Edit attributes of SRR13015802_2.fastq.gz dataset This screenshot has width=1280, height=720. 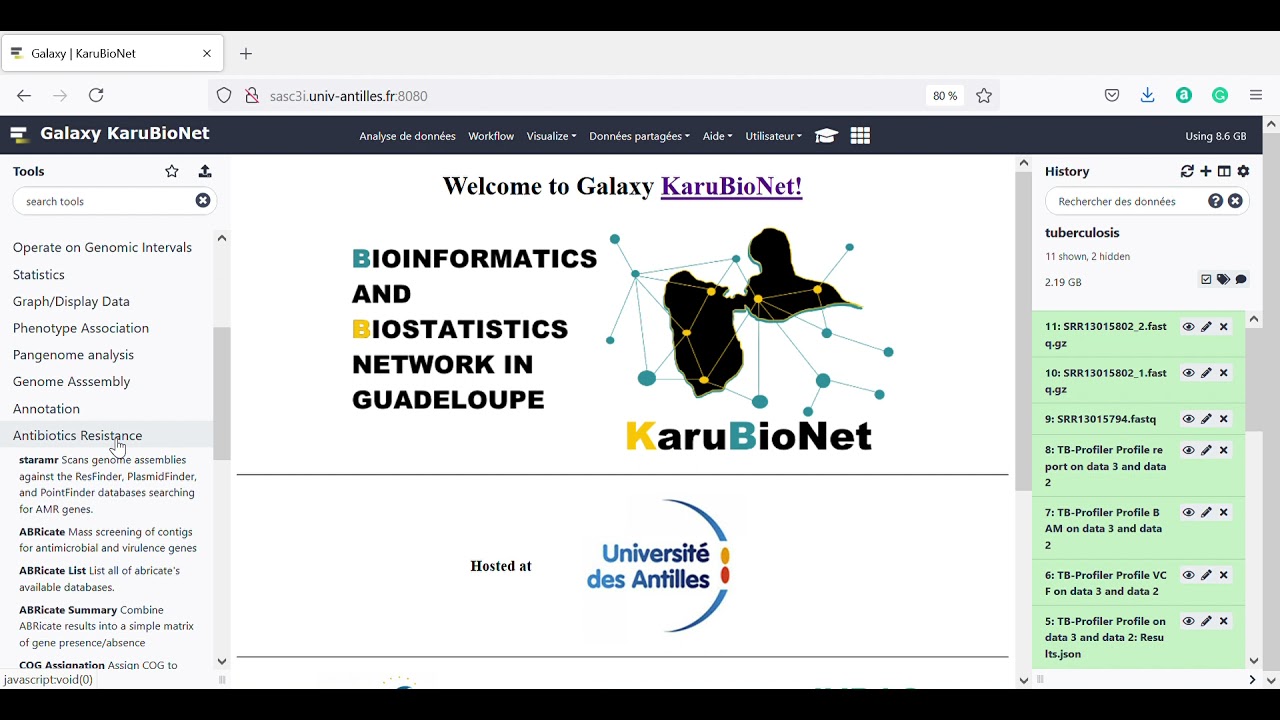tap(1206, 327)
